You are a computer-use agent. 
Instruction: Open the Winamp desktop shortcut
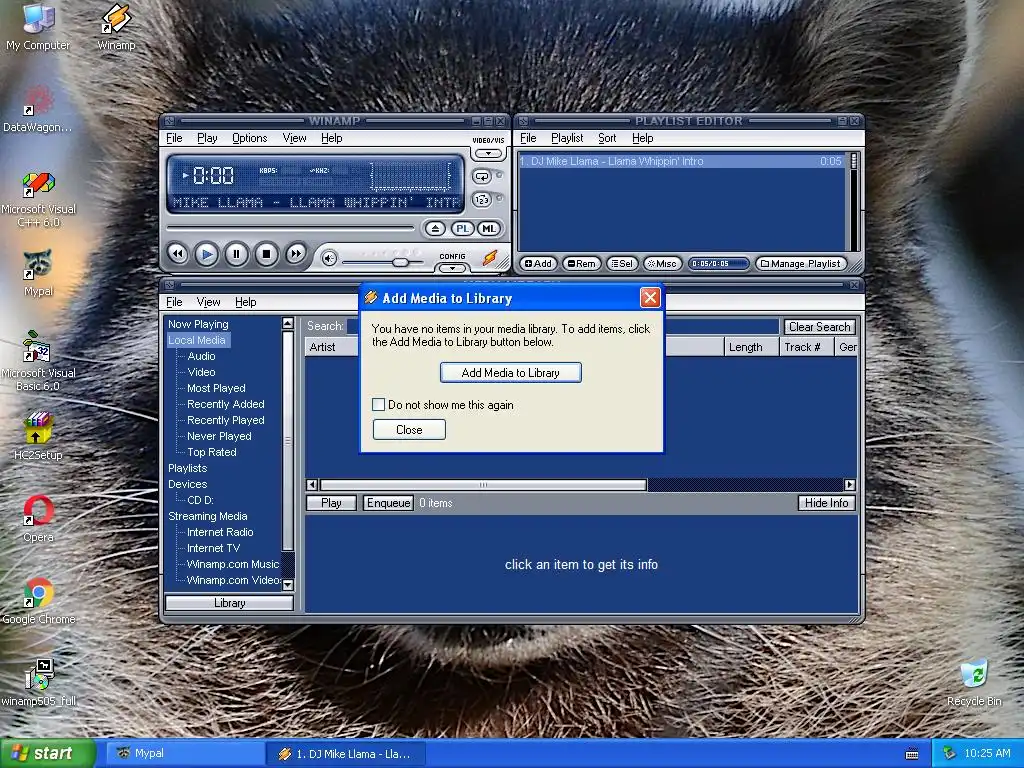pos(116,27)
